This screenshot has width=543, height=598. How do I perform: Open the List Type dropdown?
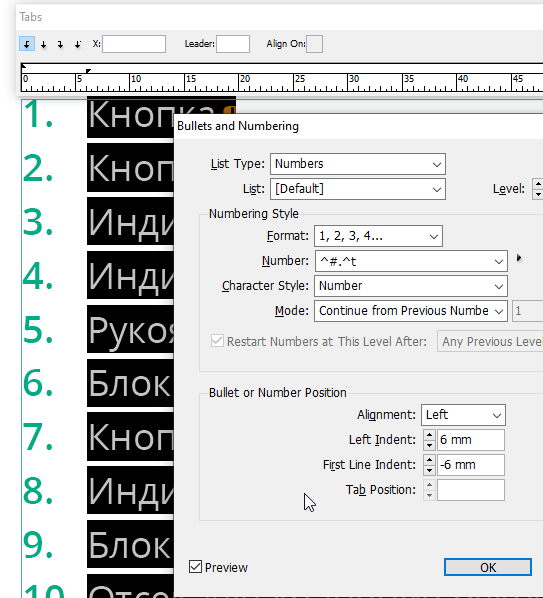pyautogui.click(x=358, y=164)
